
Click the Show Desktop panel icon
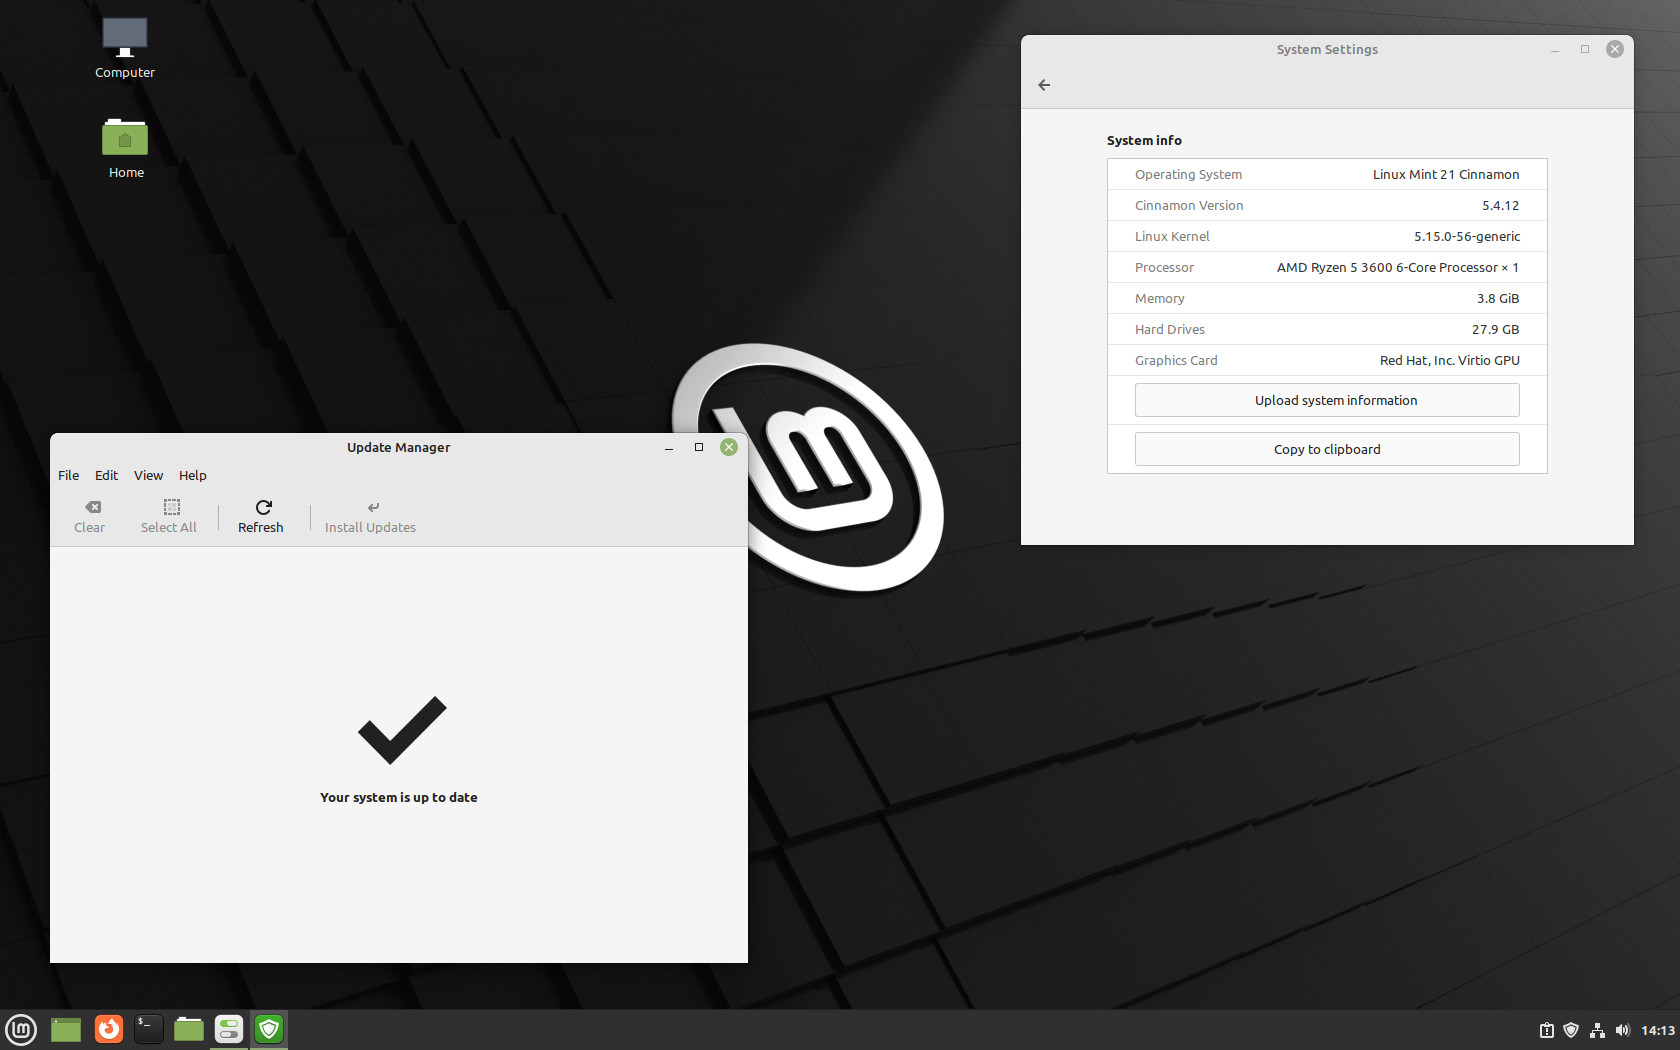click(66, 1029)
